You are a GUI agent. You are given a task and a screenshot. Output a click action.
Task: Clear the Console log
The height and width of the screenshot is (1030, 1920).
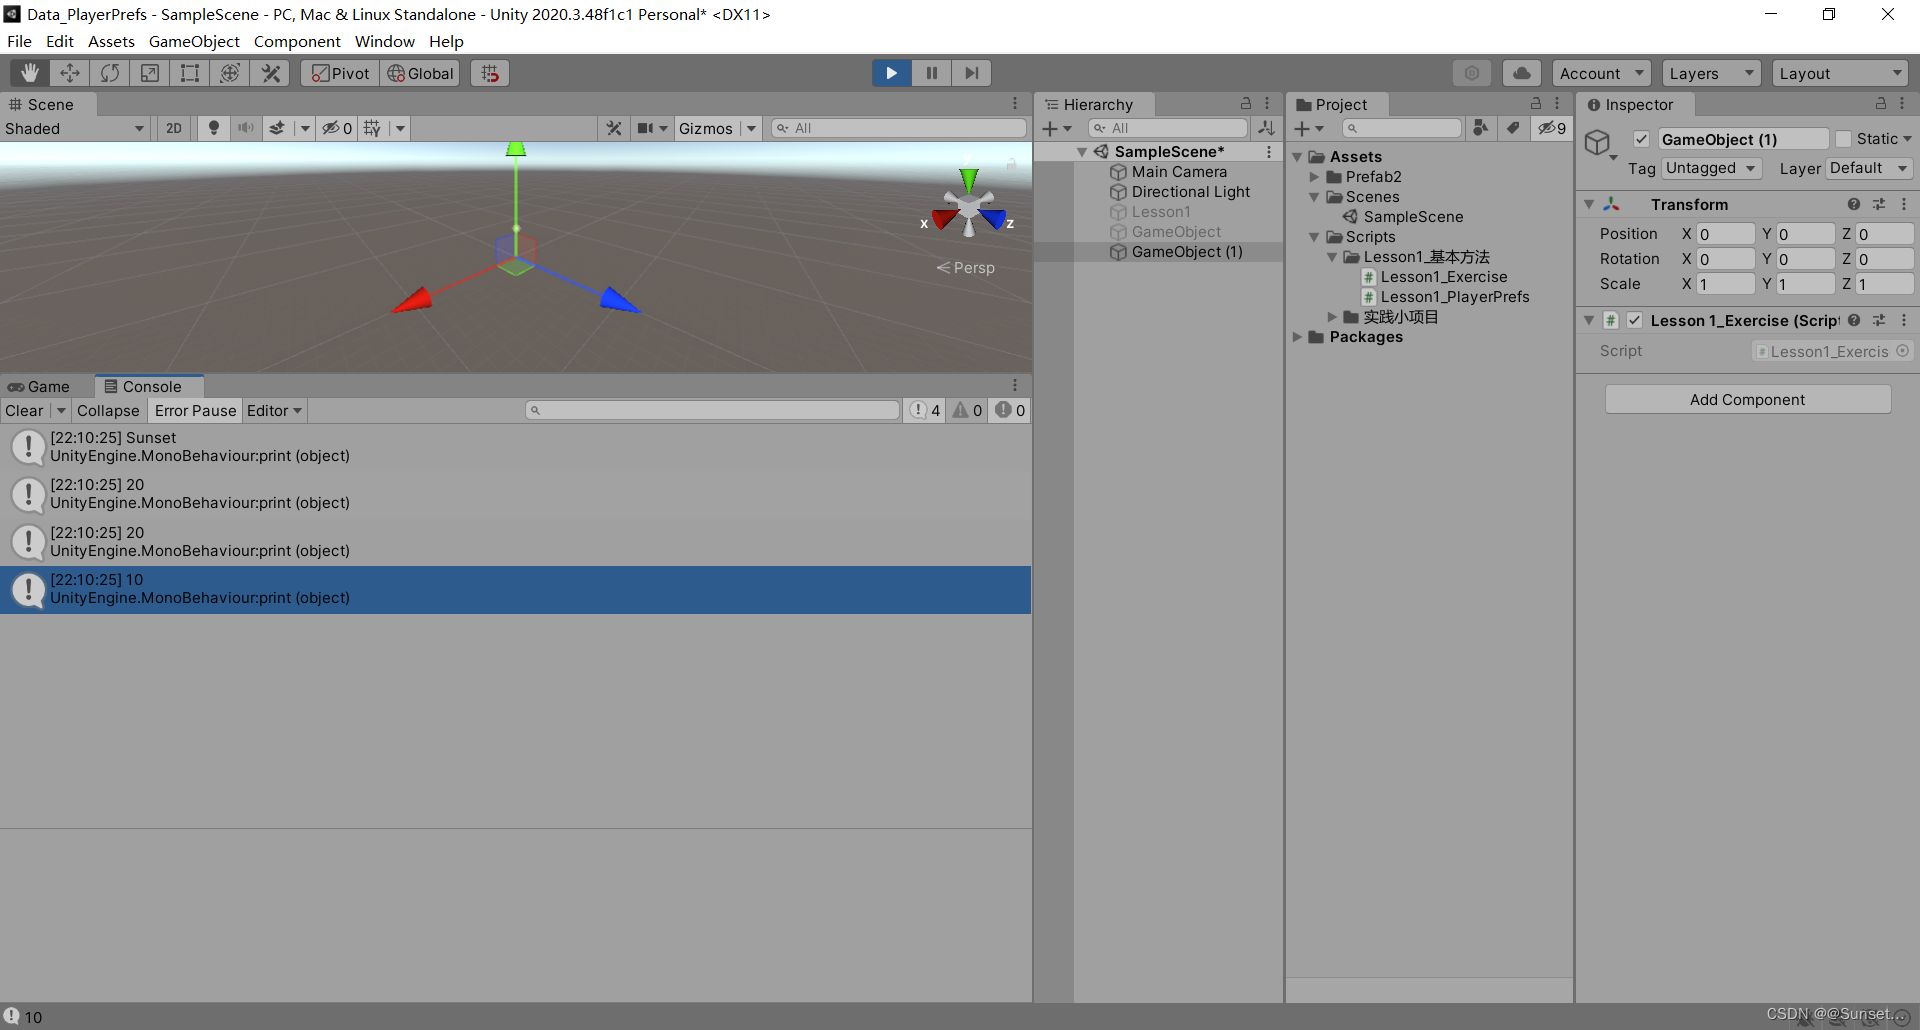[x=24, y=410]
